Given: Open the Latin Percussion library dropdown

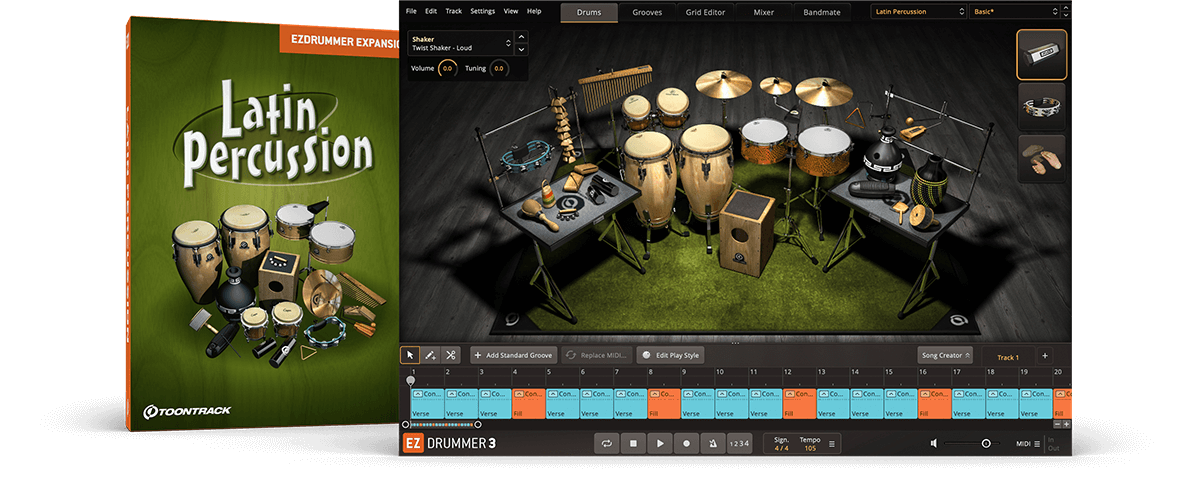Looking at the screenshot, I should [916, 12].
